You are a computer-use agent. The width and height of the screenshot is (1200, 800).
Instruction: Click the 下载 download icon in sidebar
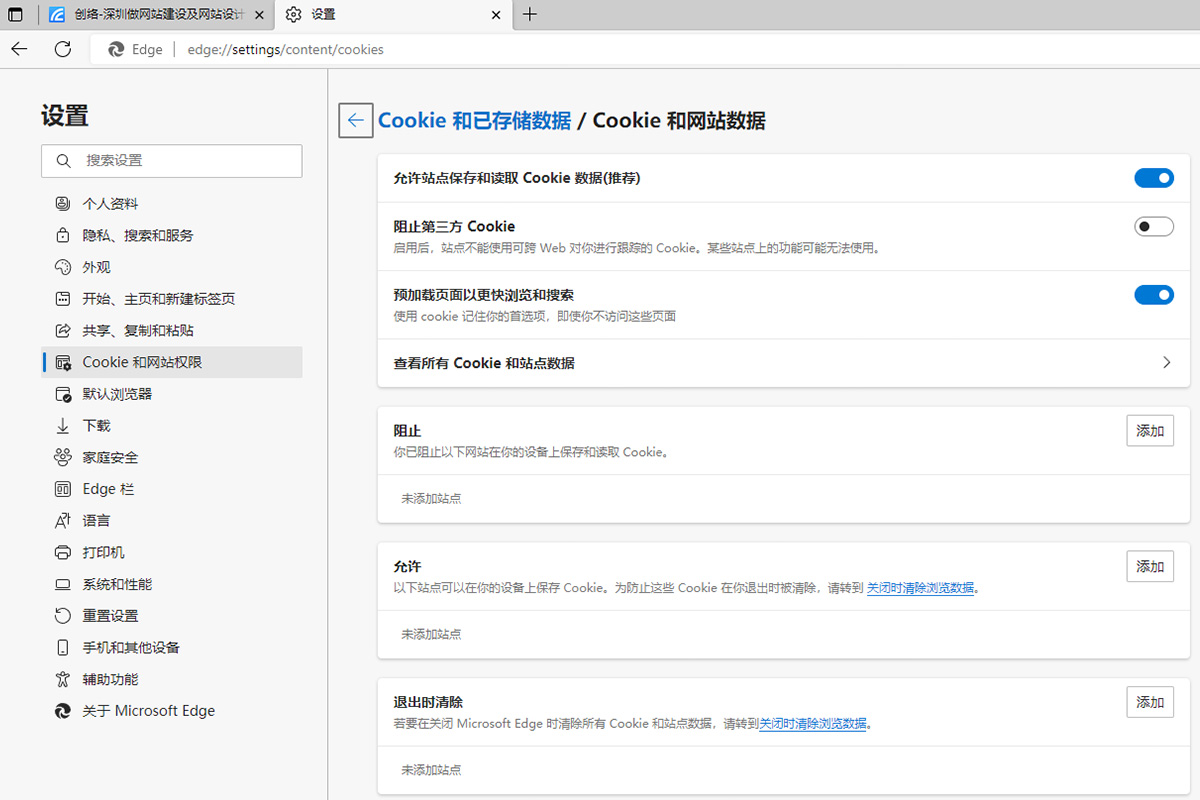(x=63, y=426)
